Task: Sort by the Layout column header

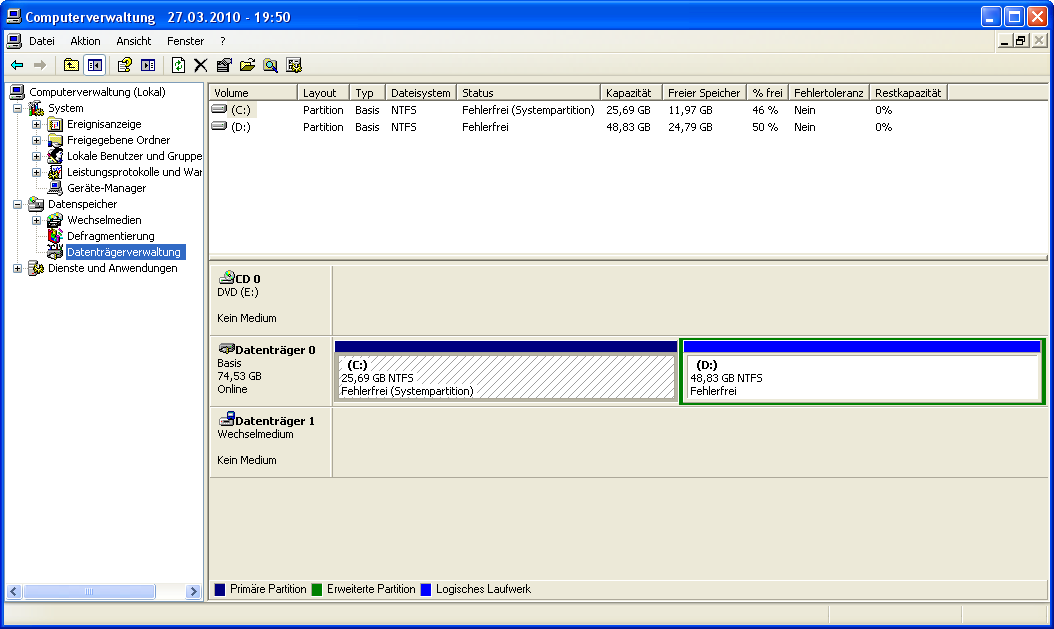Action: click(x=323, y=93)
